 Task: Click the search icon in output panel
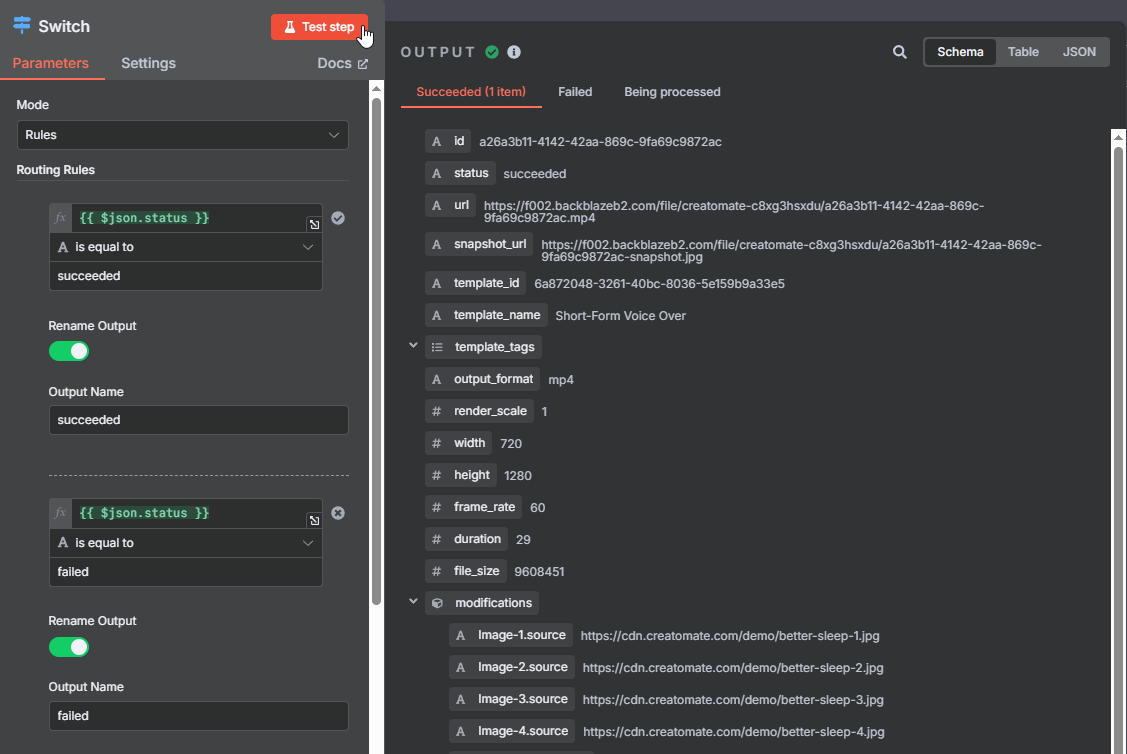pyautogui.click(x=900, y=52)
